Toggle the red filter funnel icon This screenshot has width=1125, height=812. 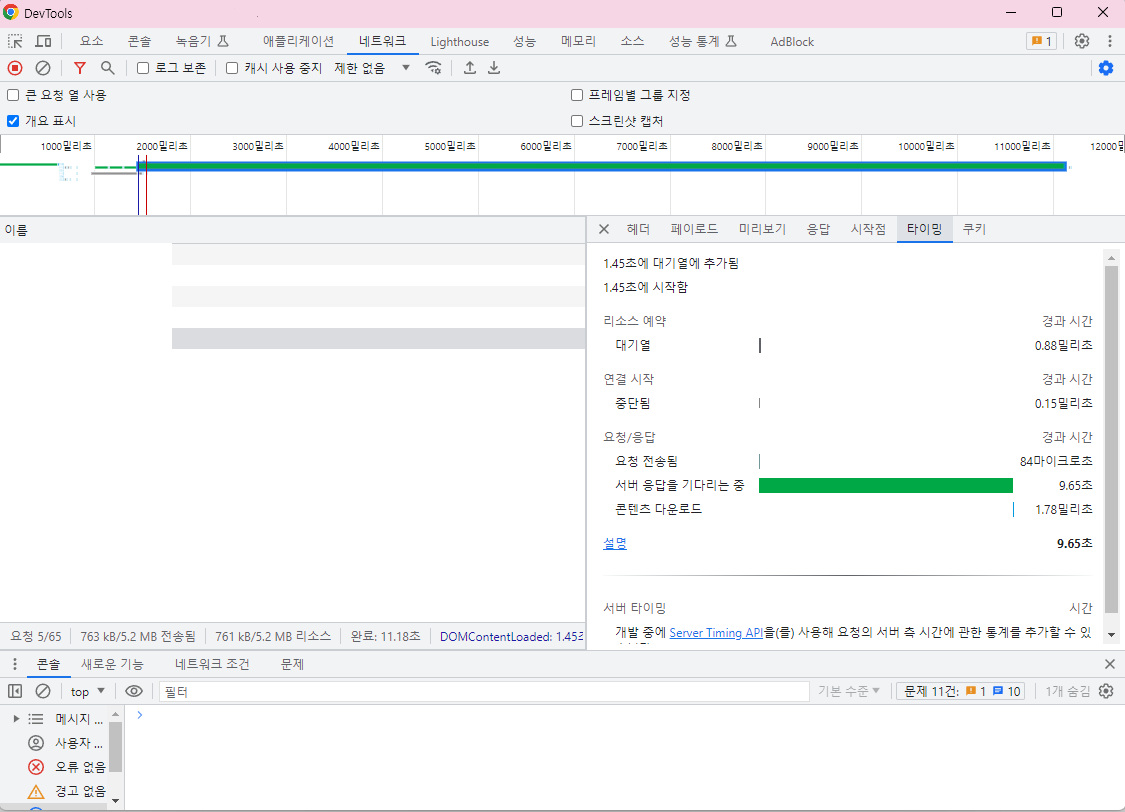coord(80,68)
